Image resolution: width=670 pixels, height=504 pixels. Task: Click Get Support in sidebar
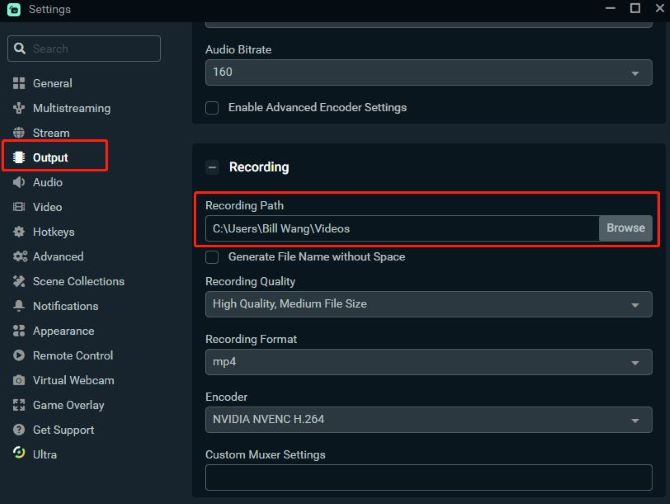(63, 430)
